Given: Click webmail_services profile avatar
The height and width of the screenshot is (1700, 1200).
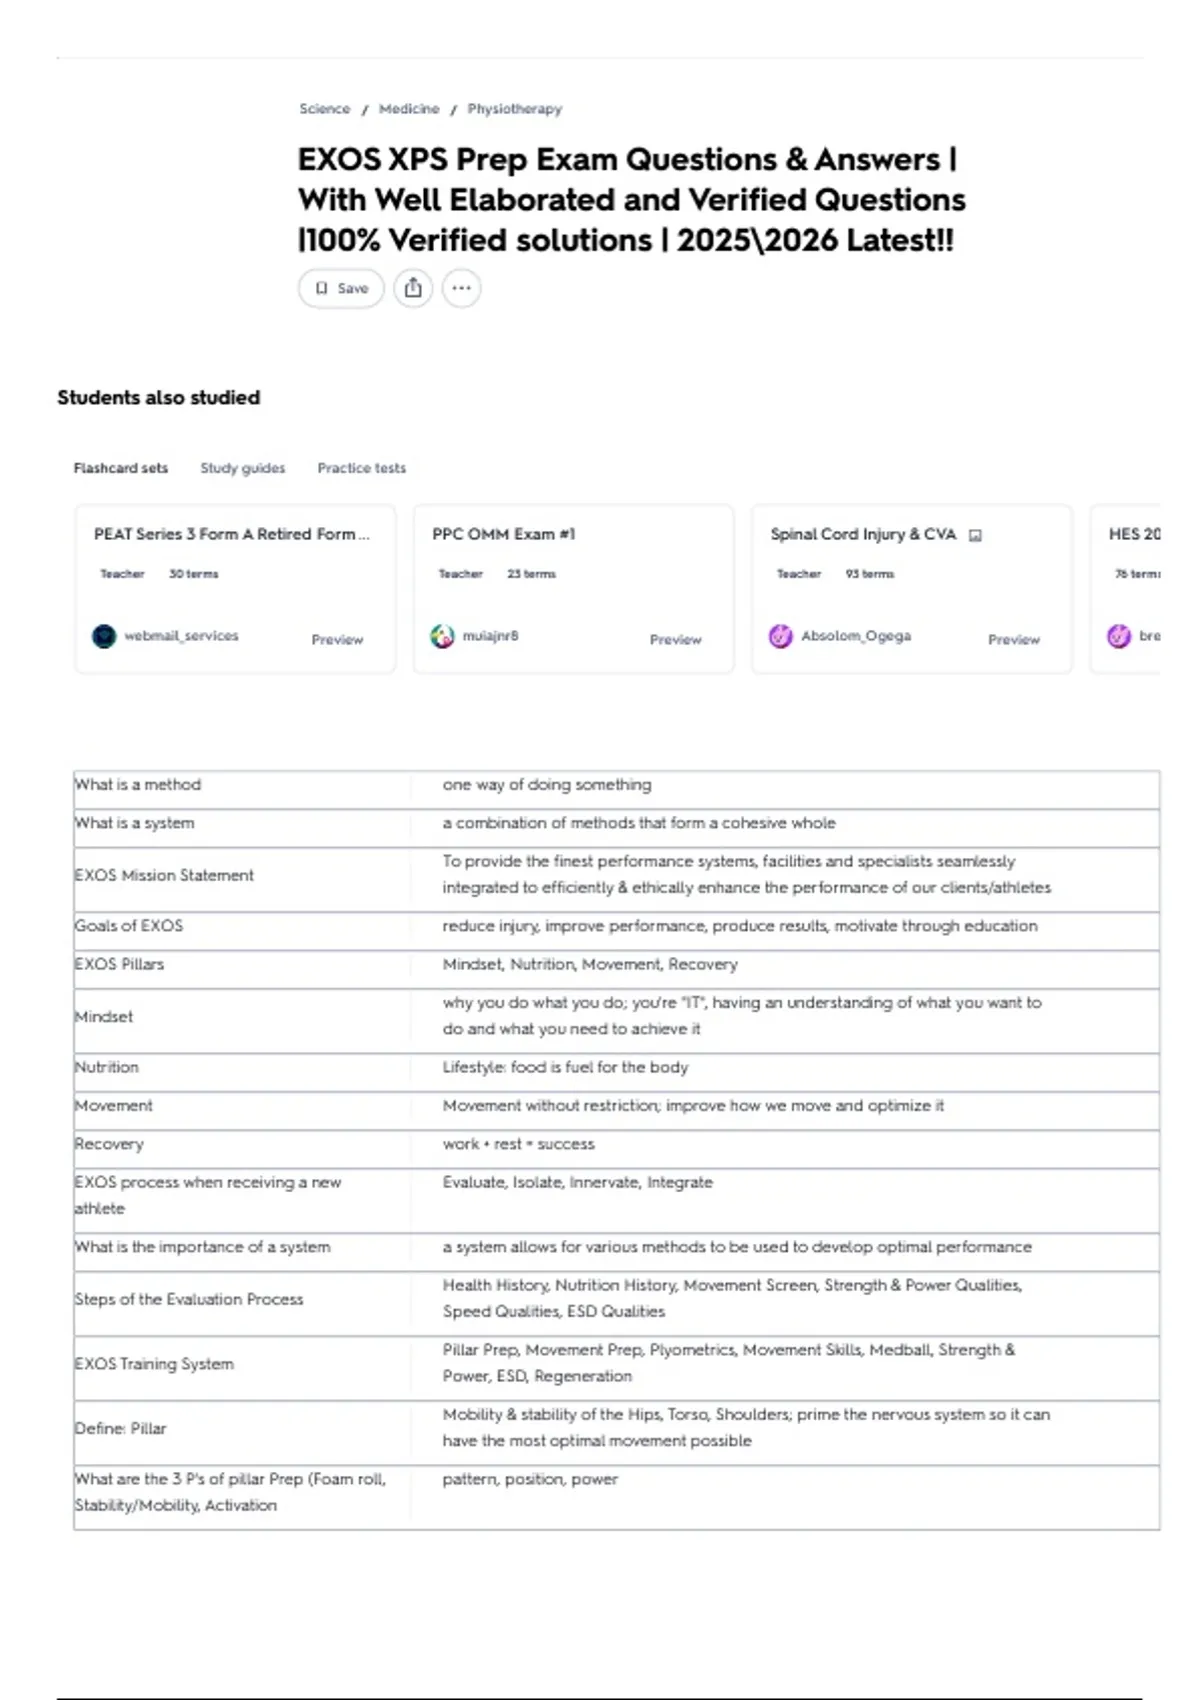Looking at the screenshot, I should click(x=104, y=636).
